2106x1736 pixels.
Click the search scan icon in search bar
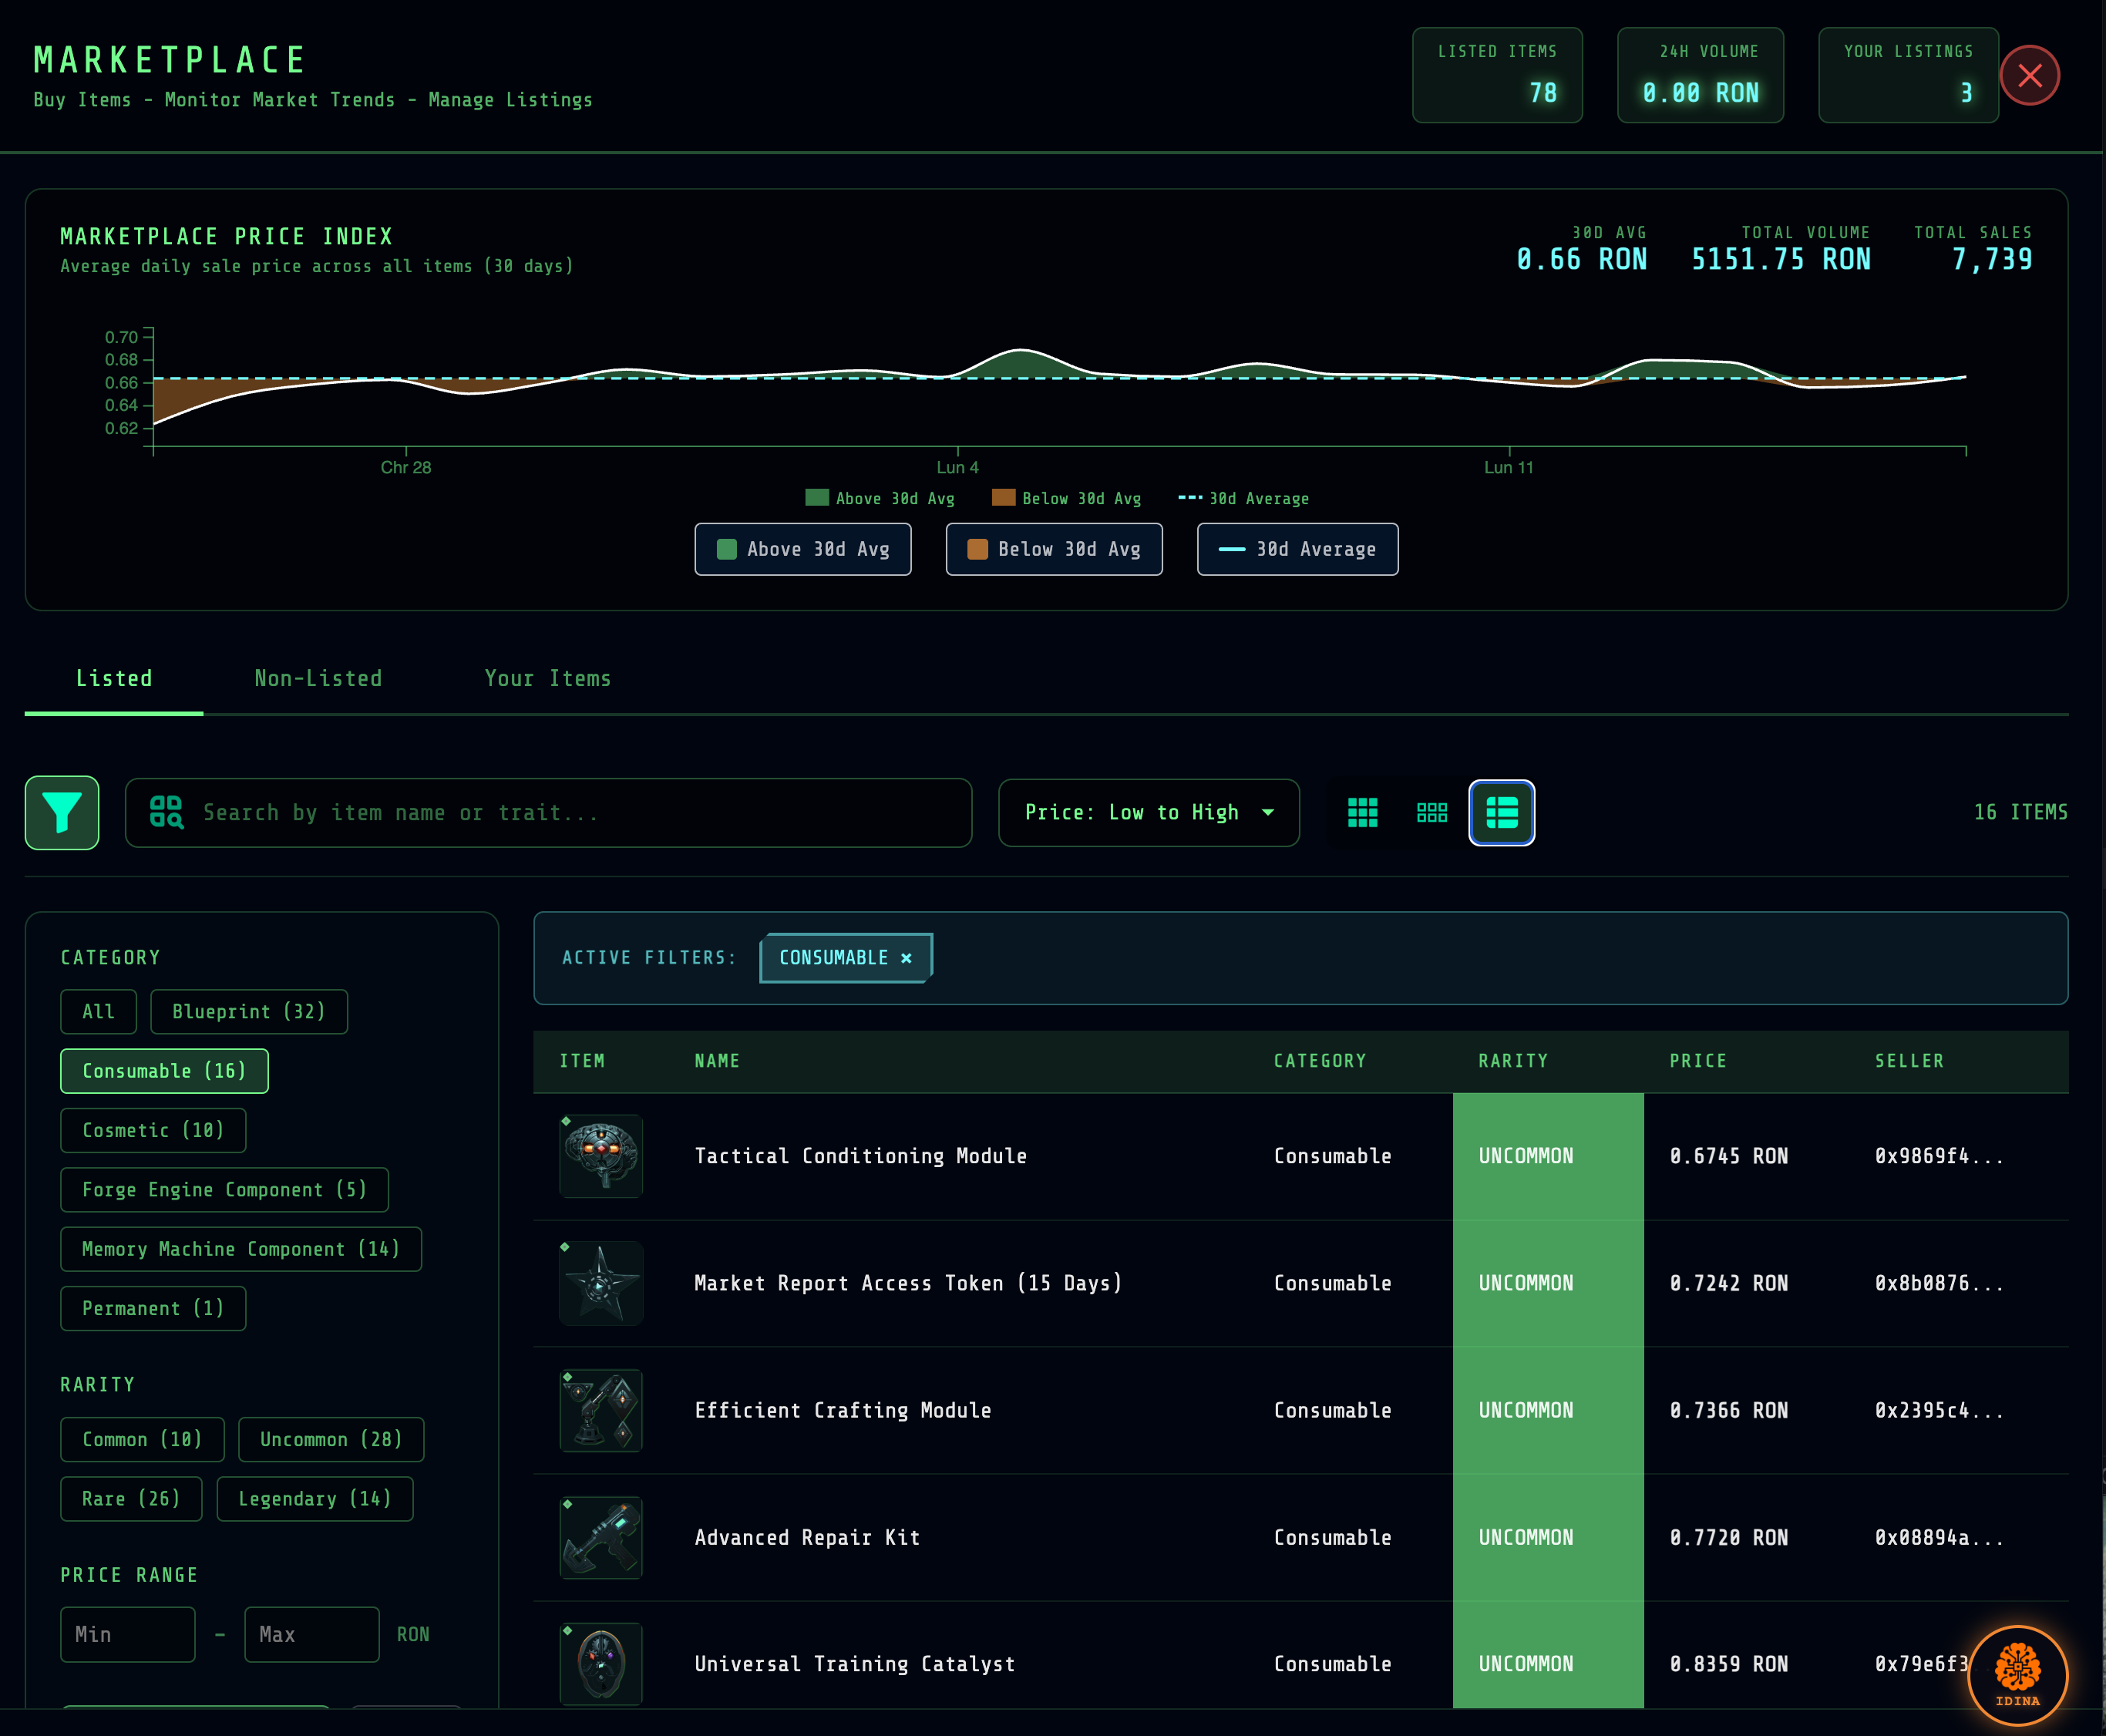click(x=166, y=812)
